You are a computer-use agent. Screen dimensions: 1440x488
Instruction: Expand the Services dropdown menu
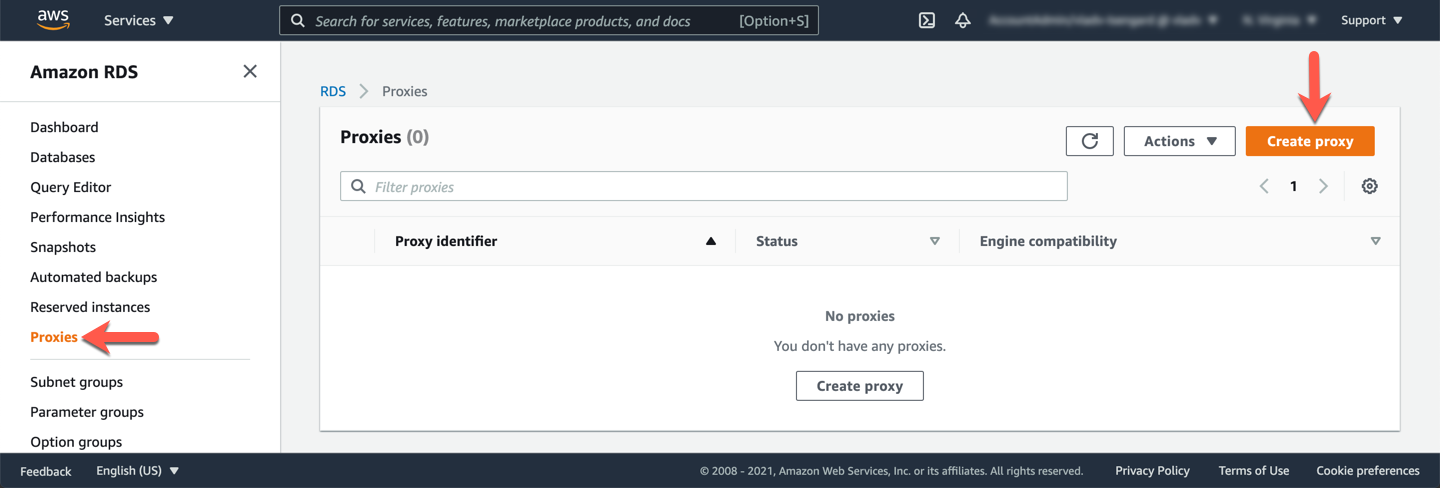pyautogui.click(x=138, y=20)
